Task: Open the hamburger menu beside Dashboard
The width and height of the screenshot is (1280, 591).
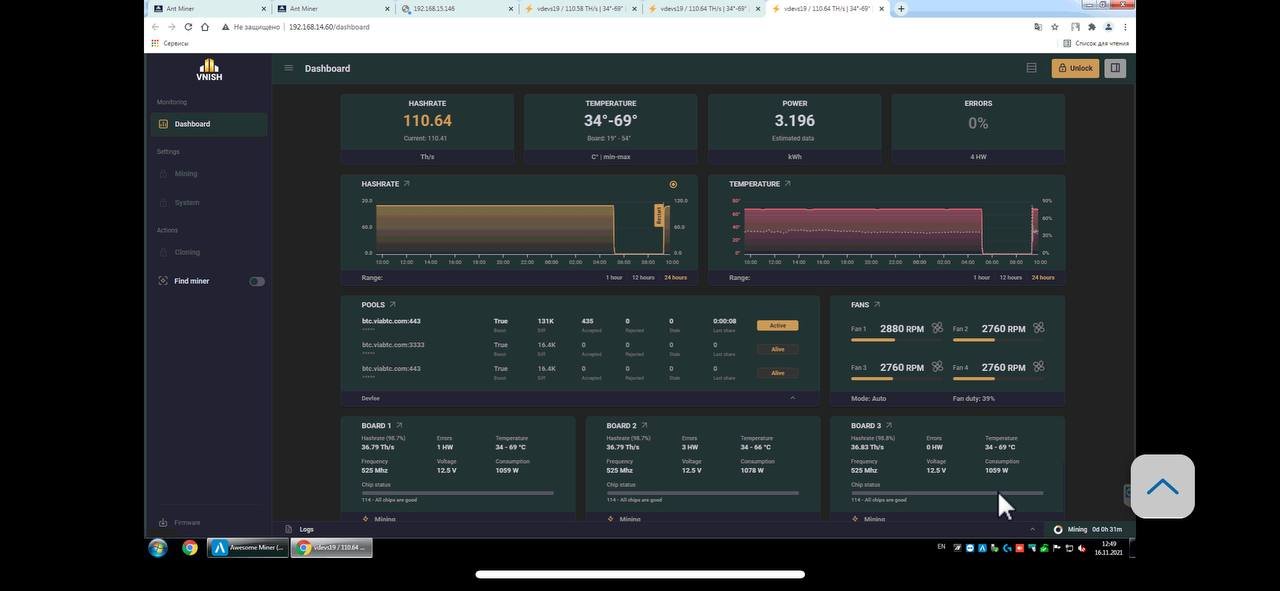Action: click(x=288, y=68)
